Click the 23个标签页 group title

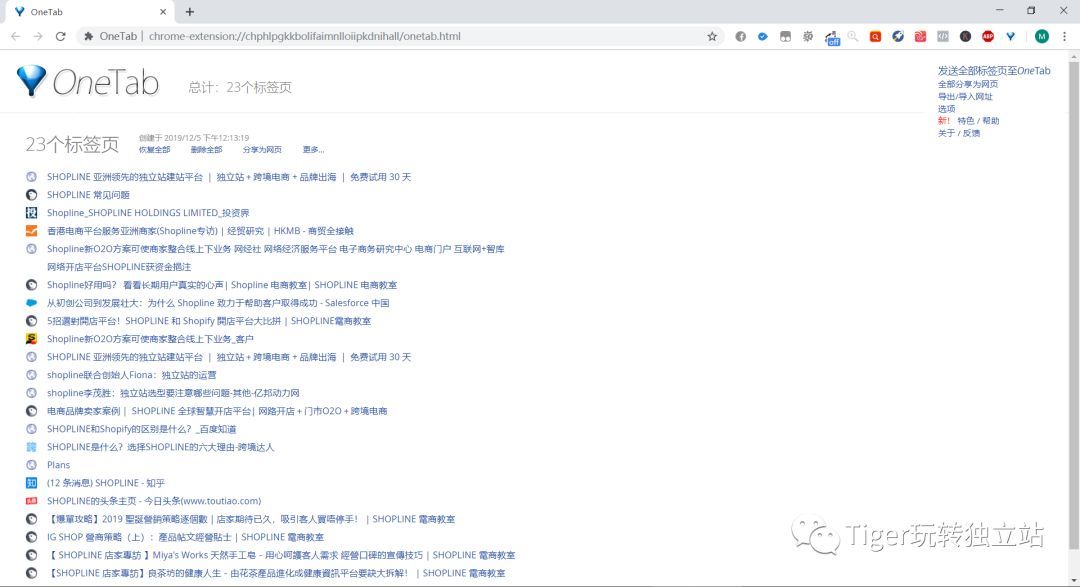pos(72,144)
